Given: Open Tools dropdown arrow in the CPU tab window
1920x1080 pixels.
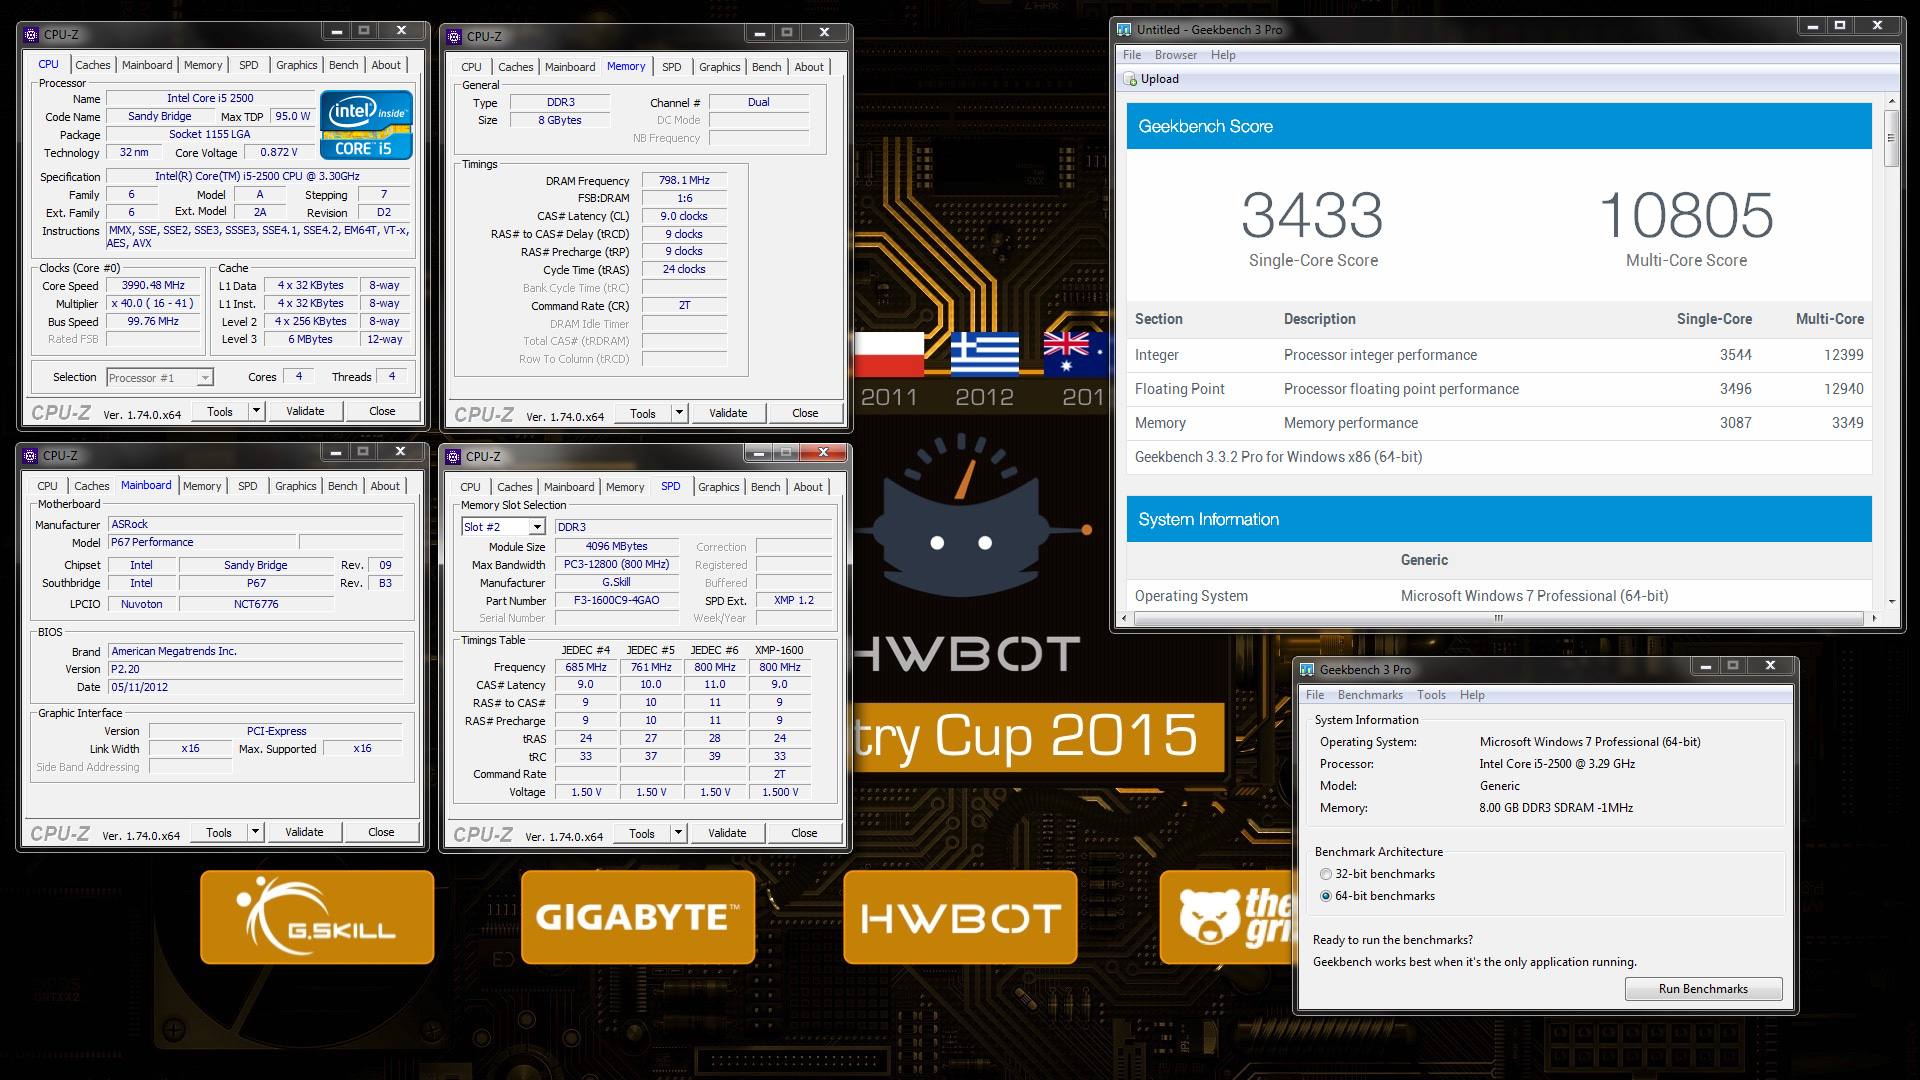Looking at the screenshot, I should tap(256, 411).
